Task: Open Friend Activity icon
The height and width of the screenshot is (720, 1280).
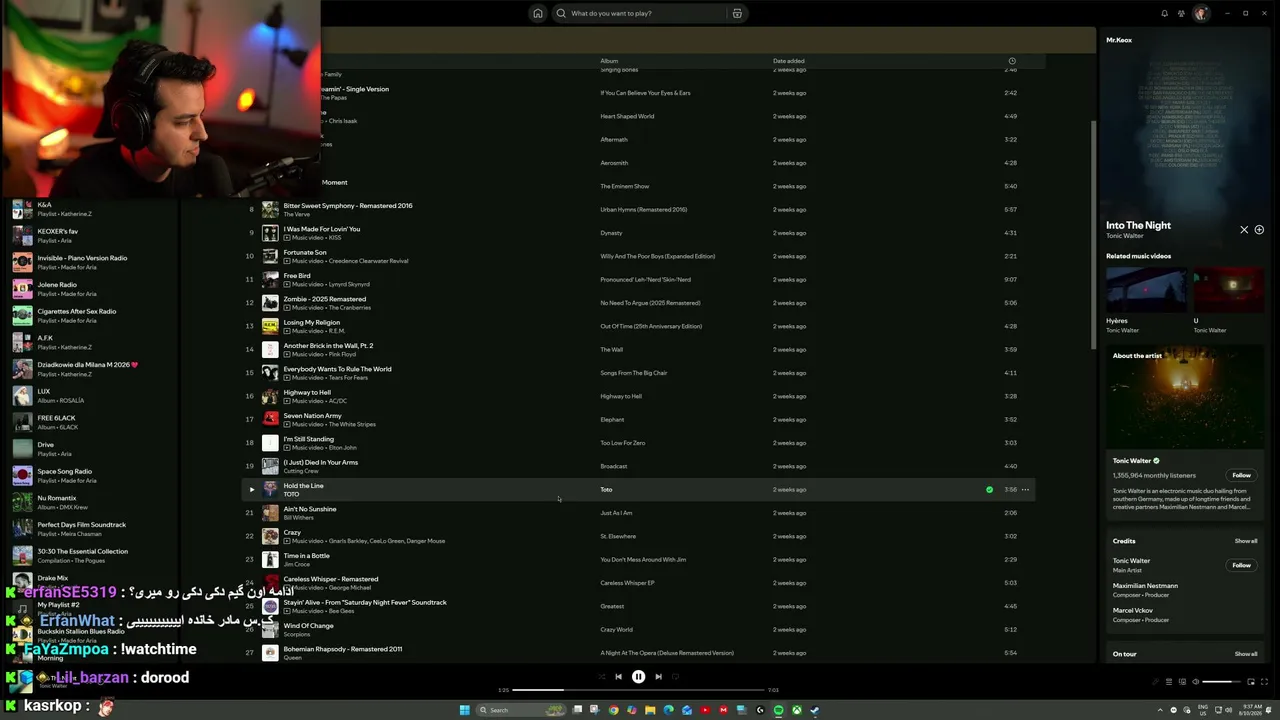Action: [x=1182, y=13]
